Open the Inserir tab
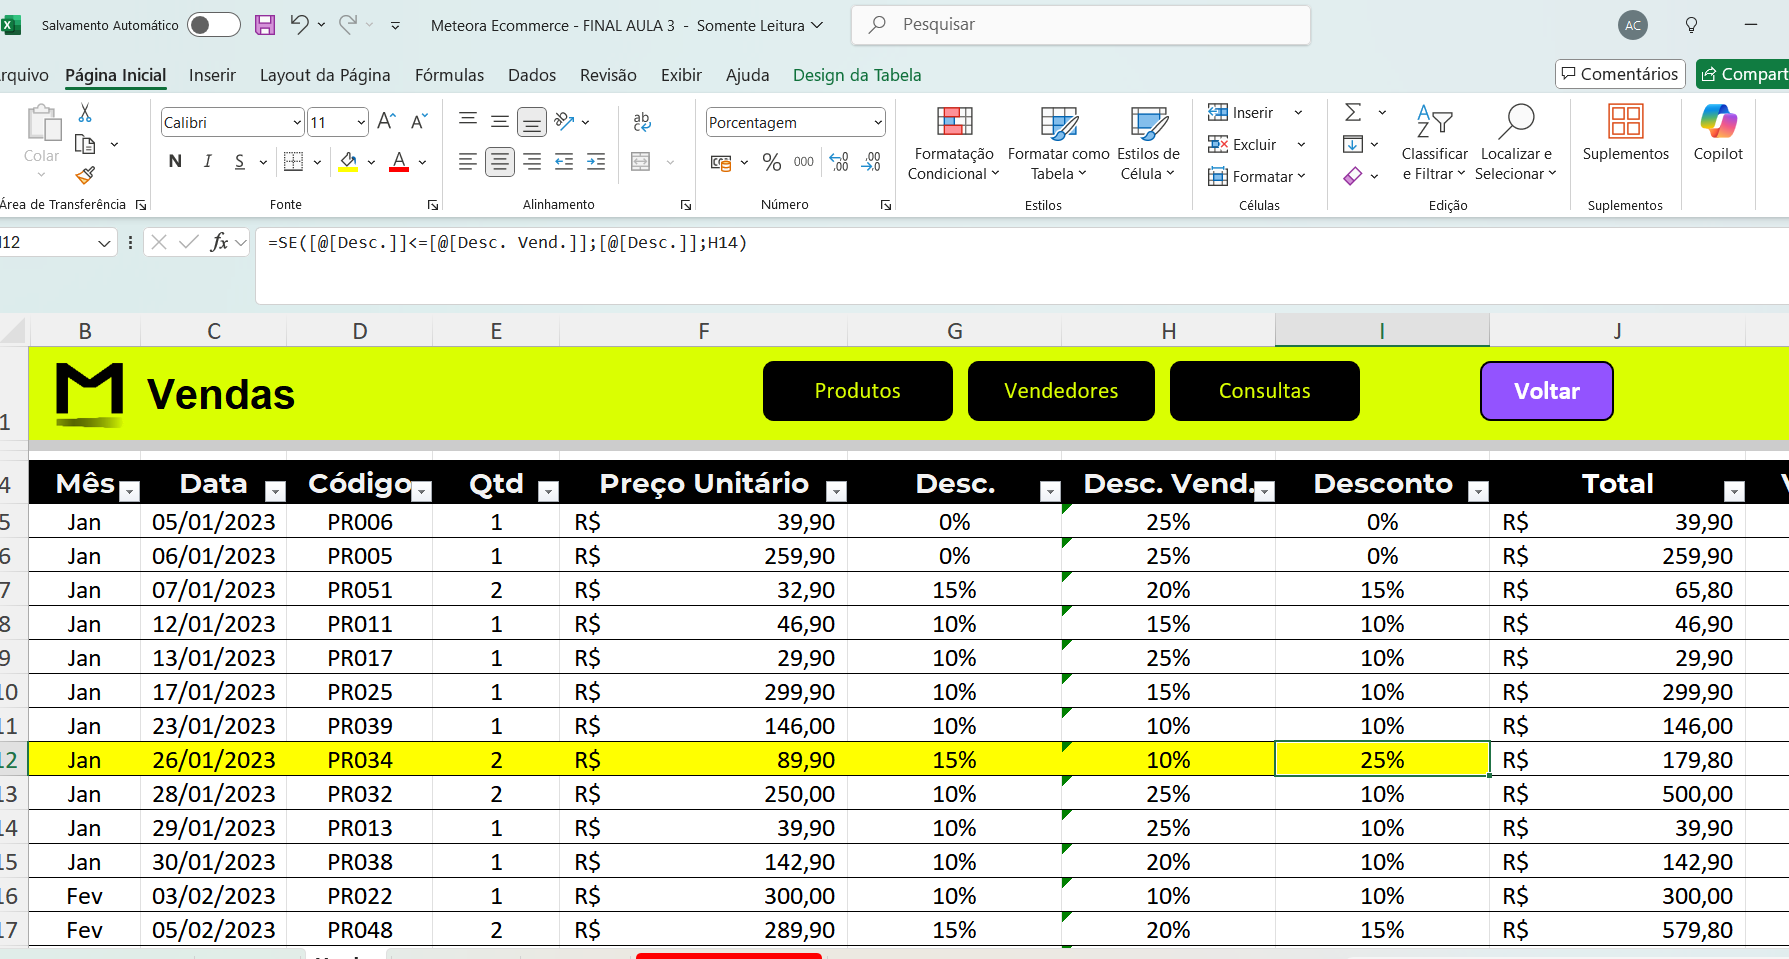This screenshot has height=959, width=1789. click(212, 75)
